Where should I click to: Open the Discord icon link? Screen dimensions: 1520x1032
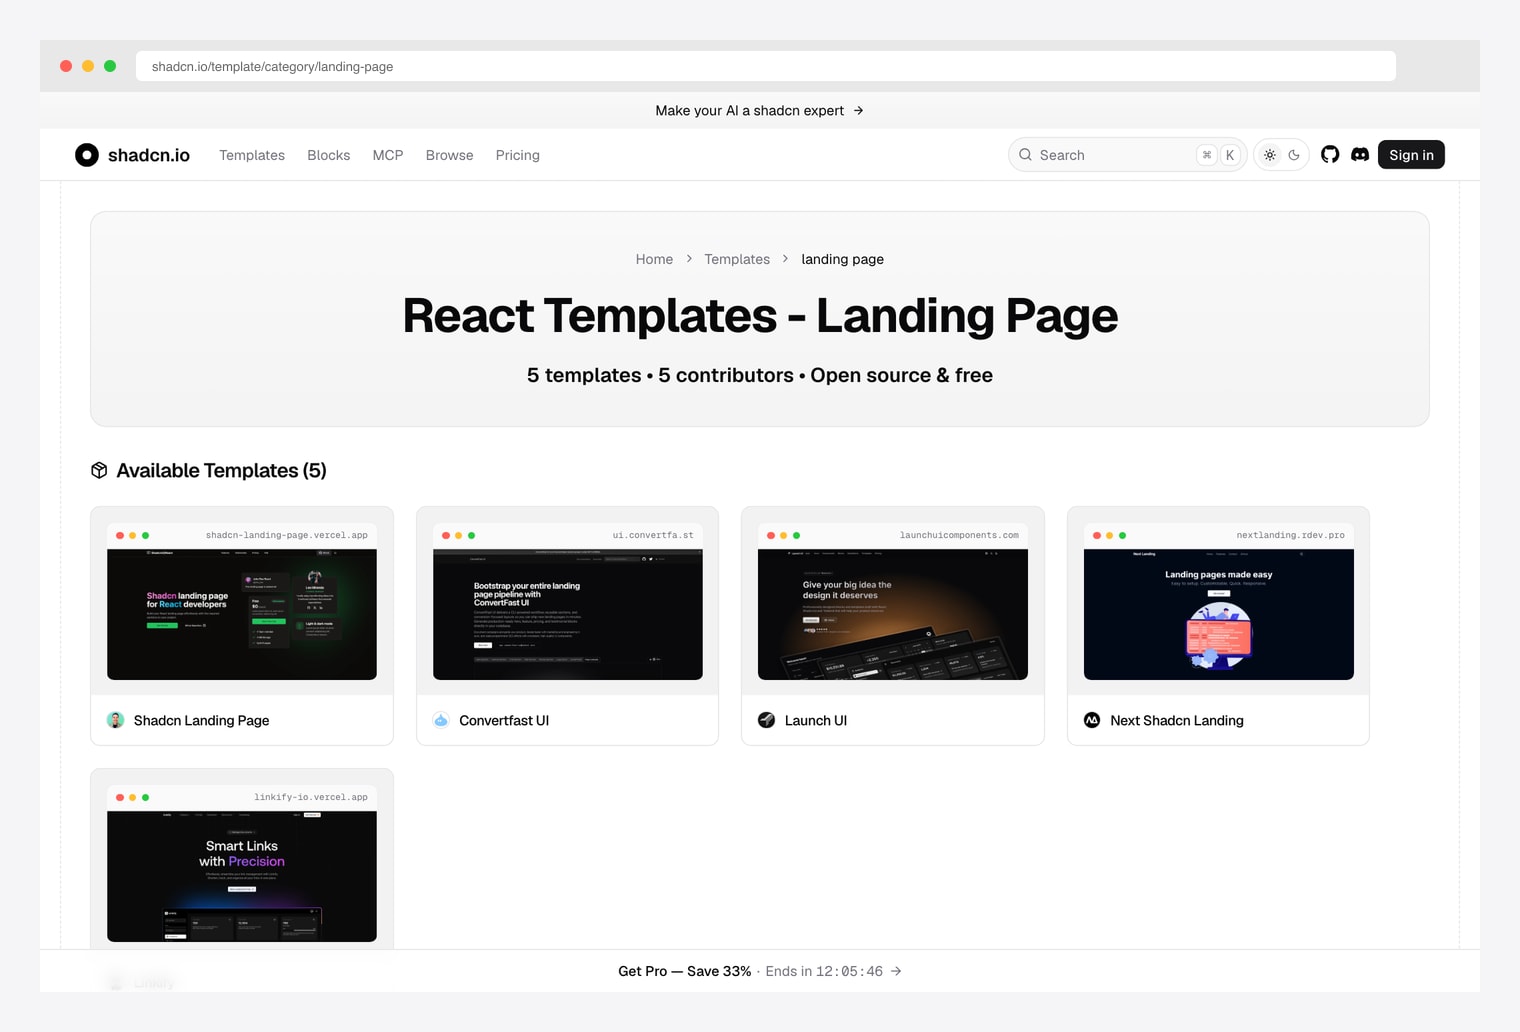(x=1360, y=155)
